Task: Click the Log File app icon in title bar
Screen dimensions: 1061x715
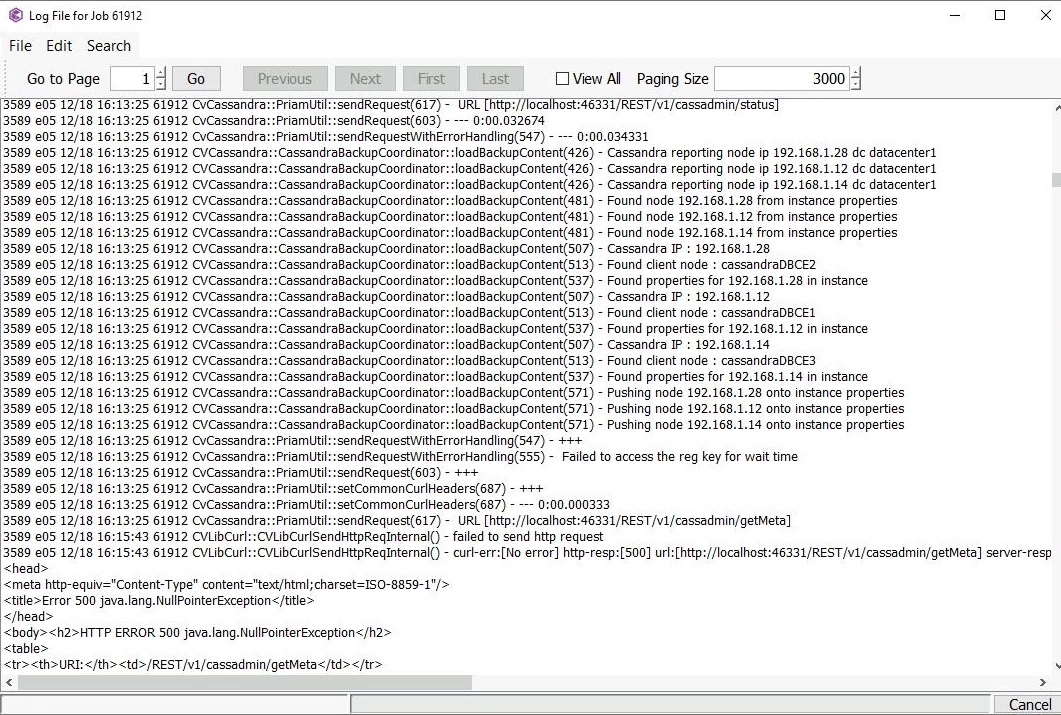Action: (x=15, y=15)
